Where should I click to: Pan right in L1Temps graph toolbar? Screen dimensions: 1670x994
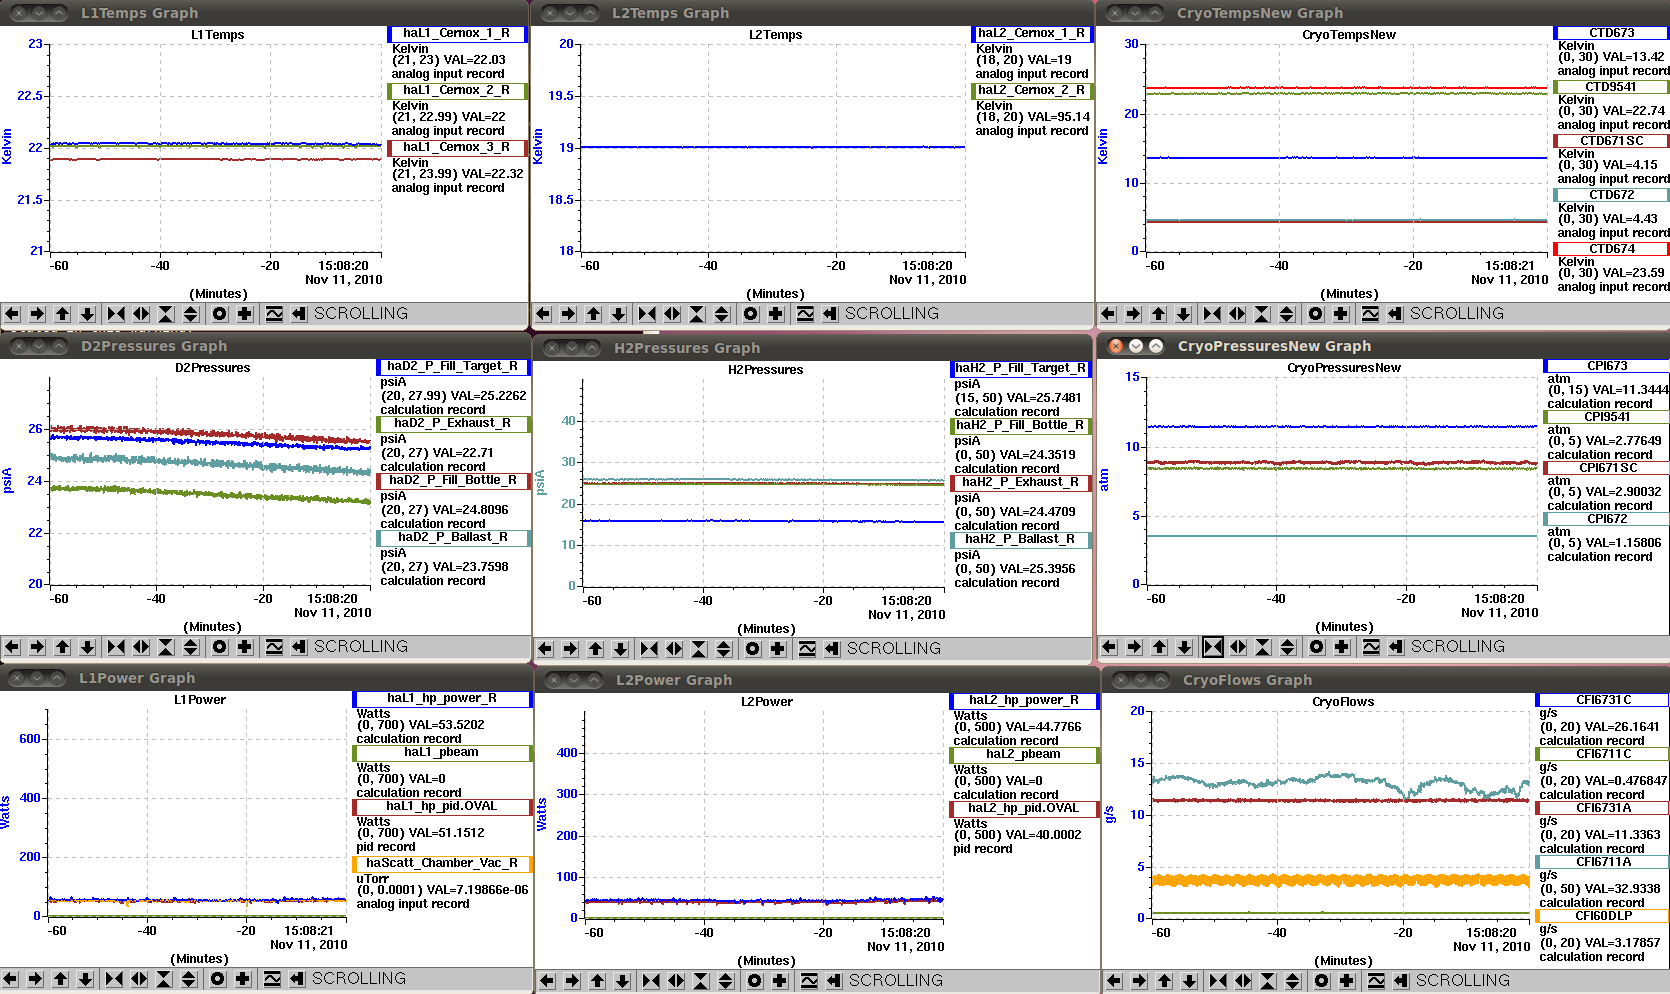[x=37, y=314]
